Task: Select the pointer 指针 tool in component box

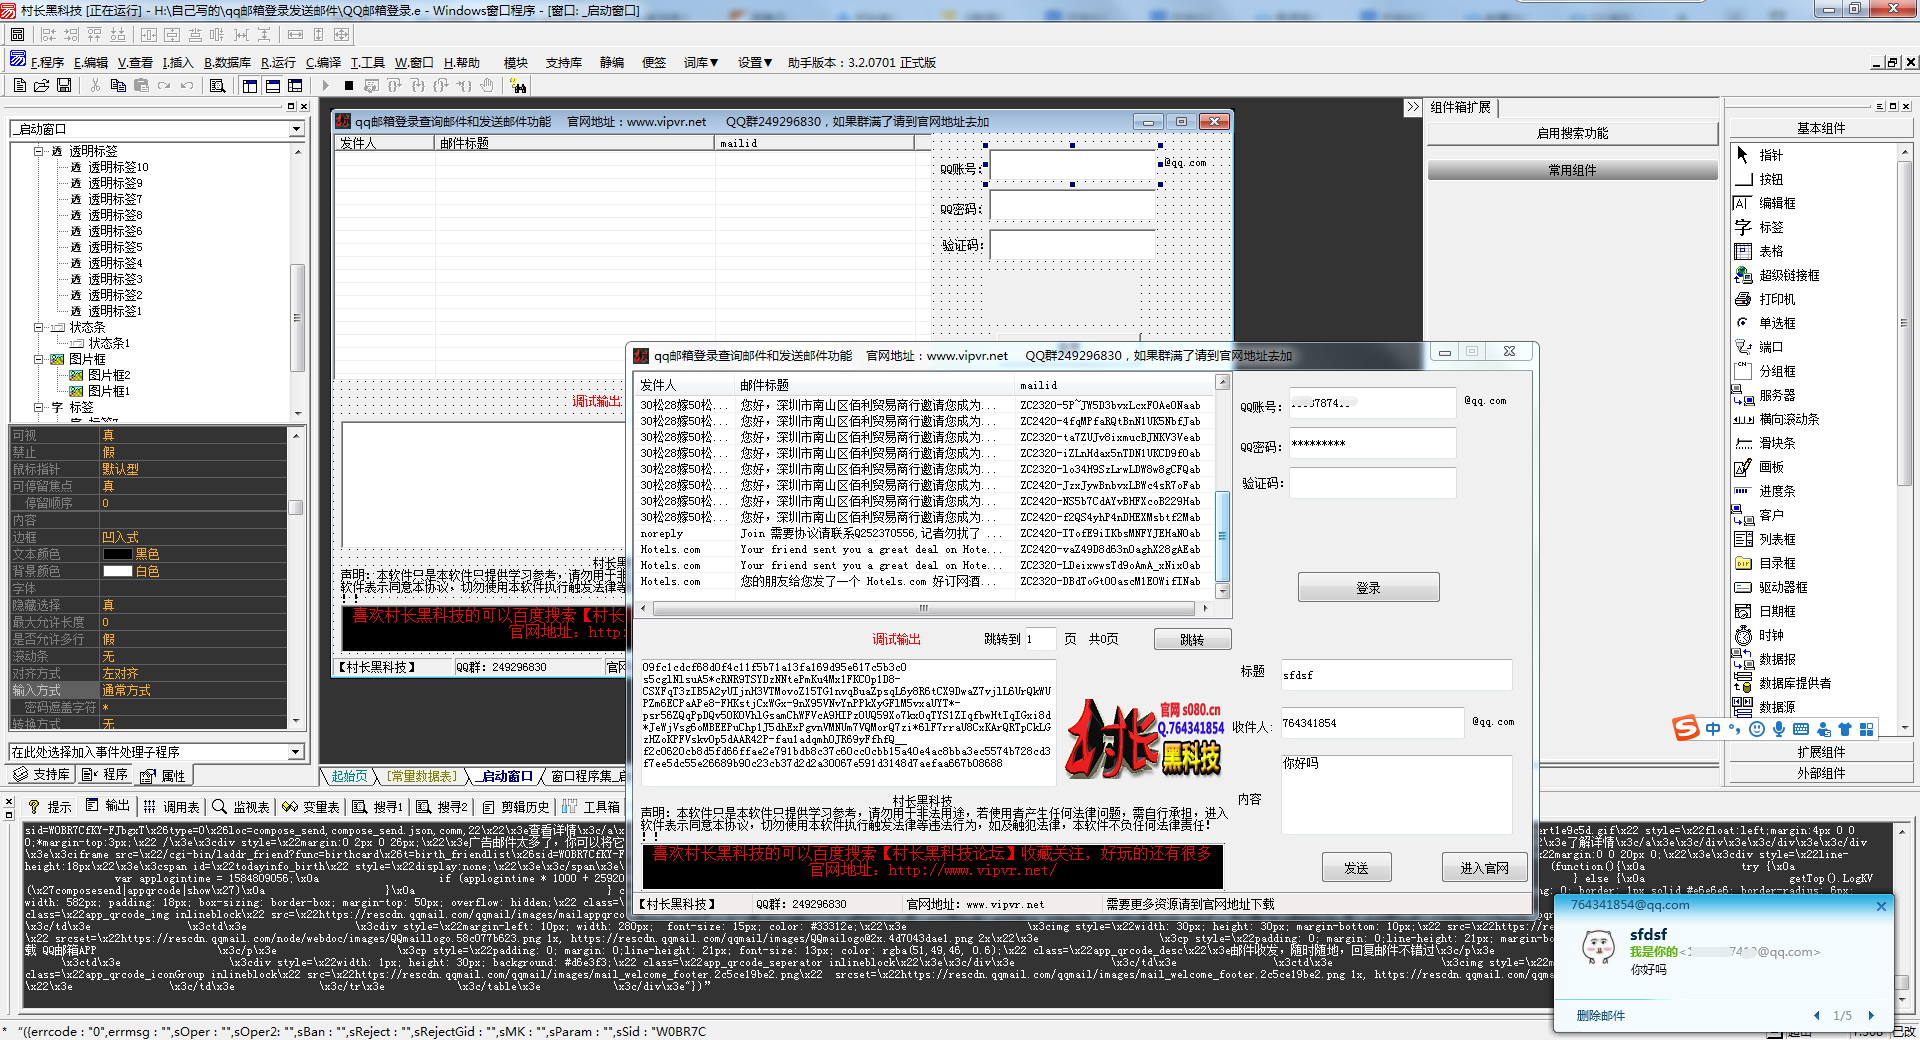Action: point(1770,155)
